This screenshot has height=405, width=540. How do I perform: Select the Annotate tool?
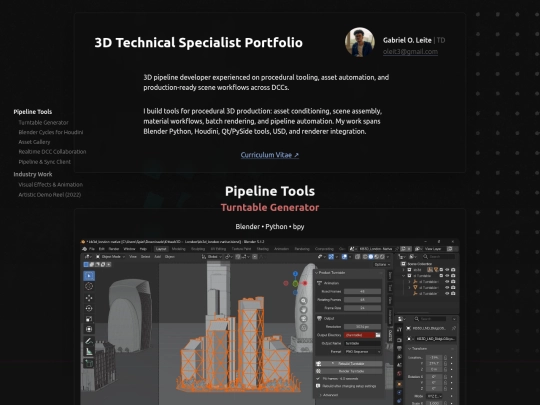[x=89, y=341]
